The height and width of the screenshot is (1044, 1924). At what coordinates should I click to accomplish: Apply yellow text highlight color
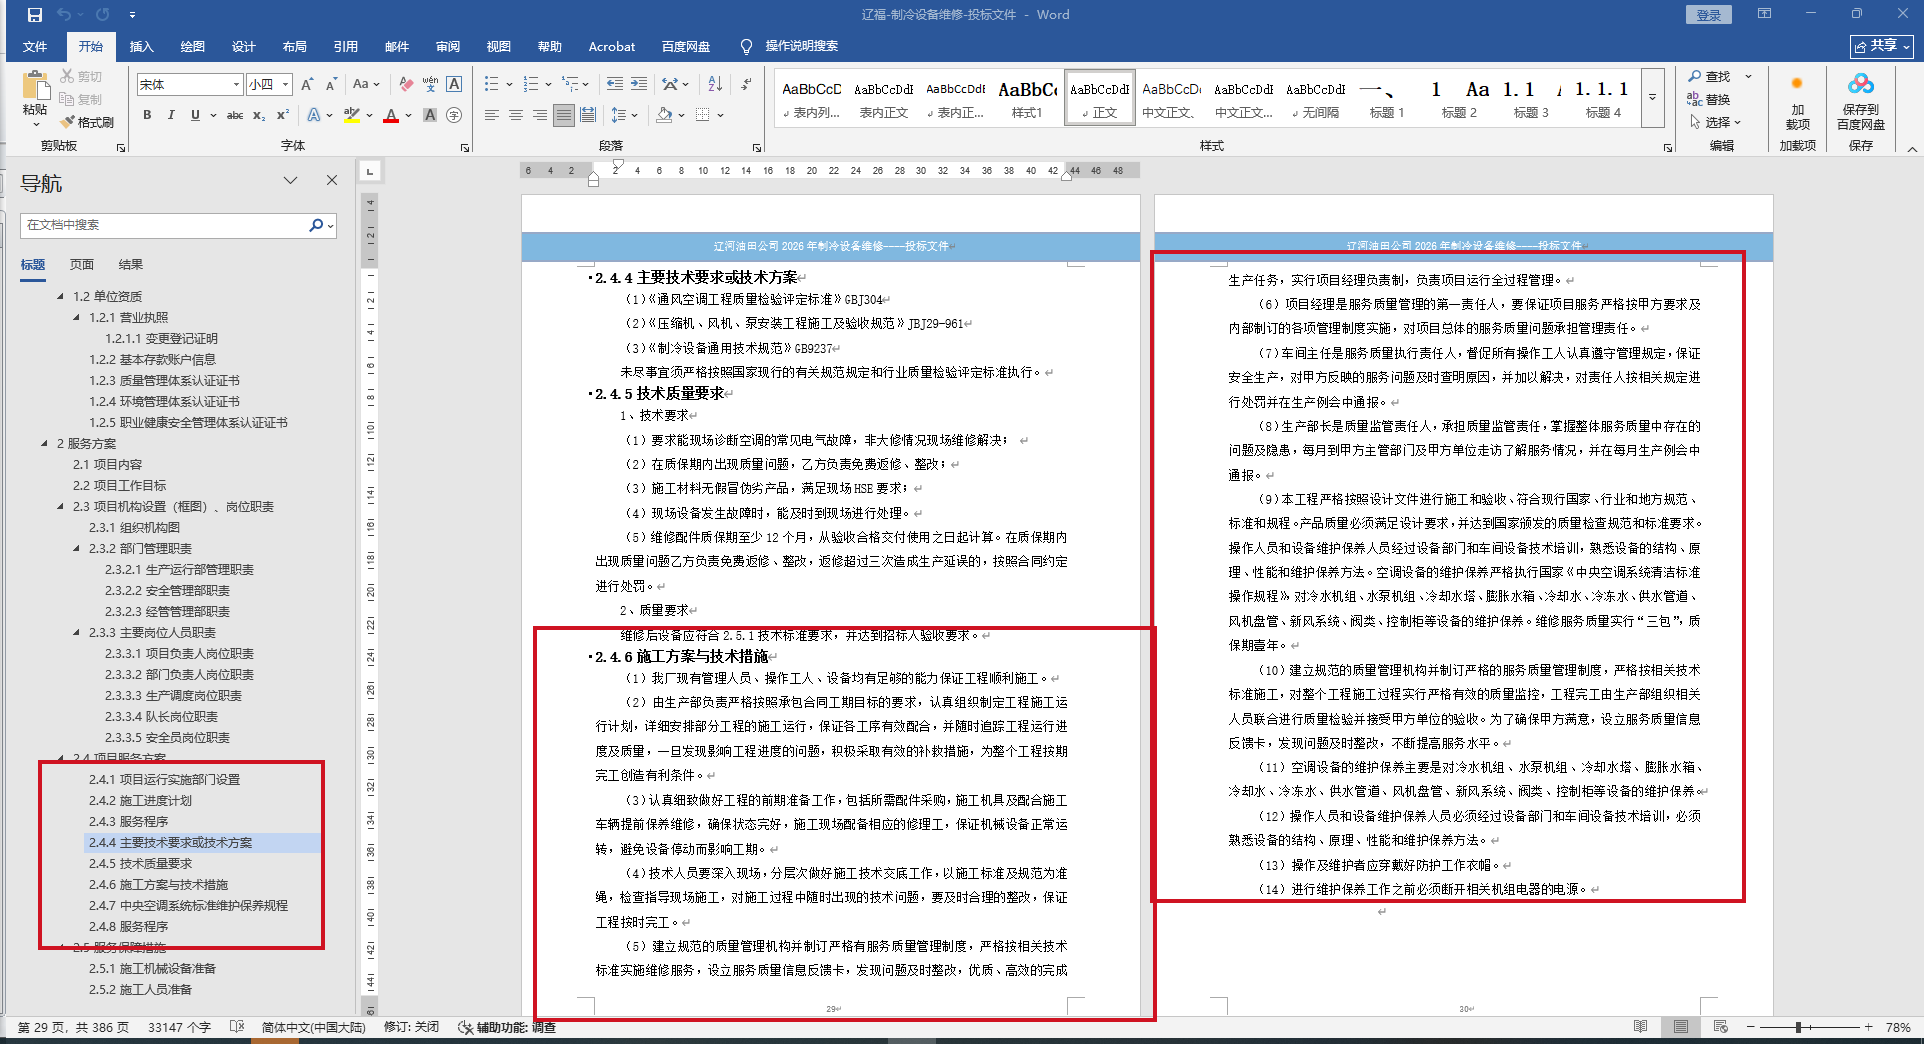pyautogui.click(x=351, y=115)
